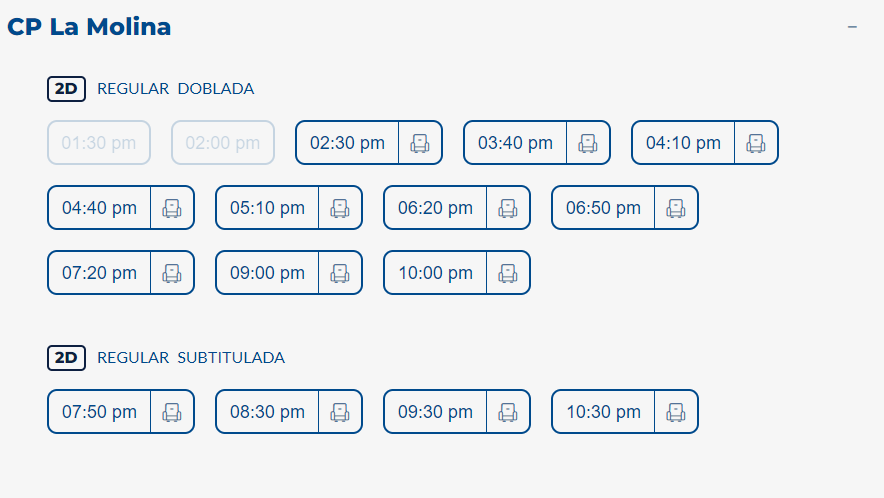Click the disabled 01:30 pm showtime
884x498 pixels.
[99, 143]
